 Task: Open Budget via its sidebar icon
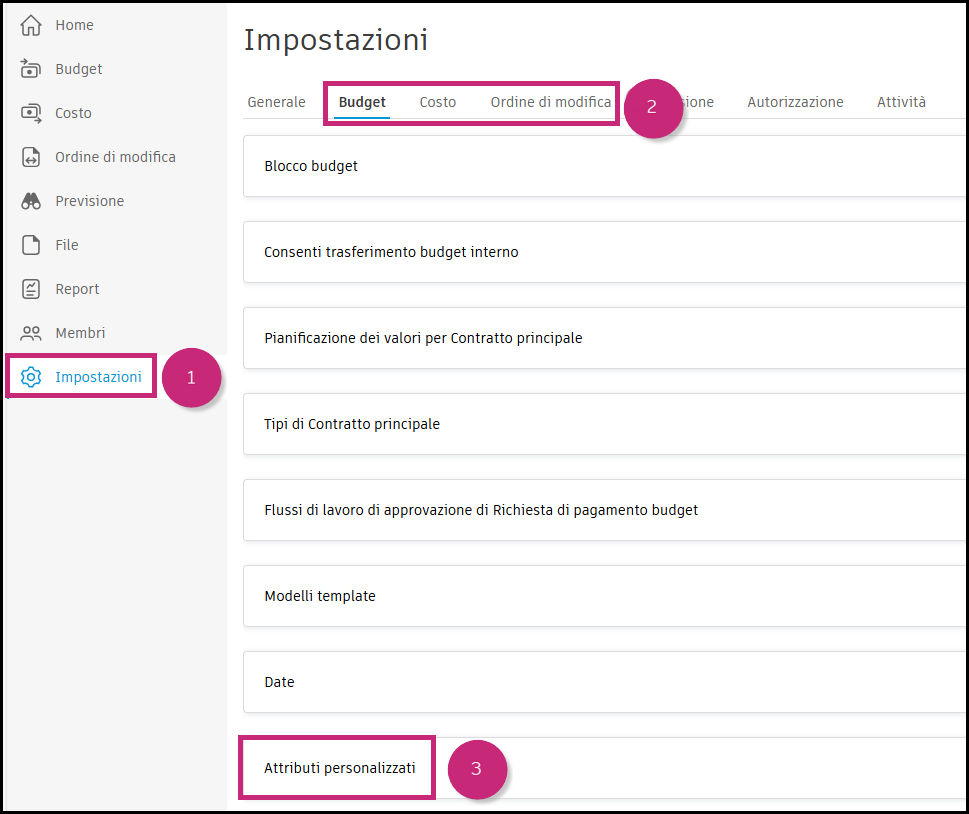tap(30, 68)
